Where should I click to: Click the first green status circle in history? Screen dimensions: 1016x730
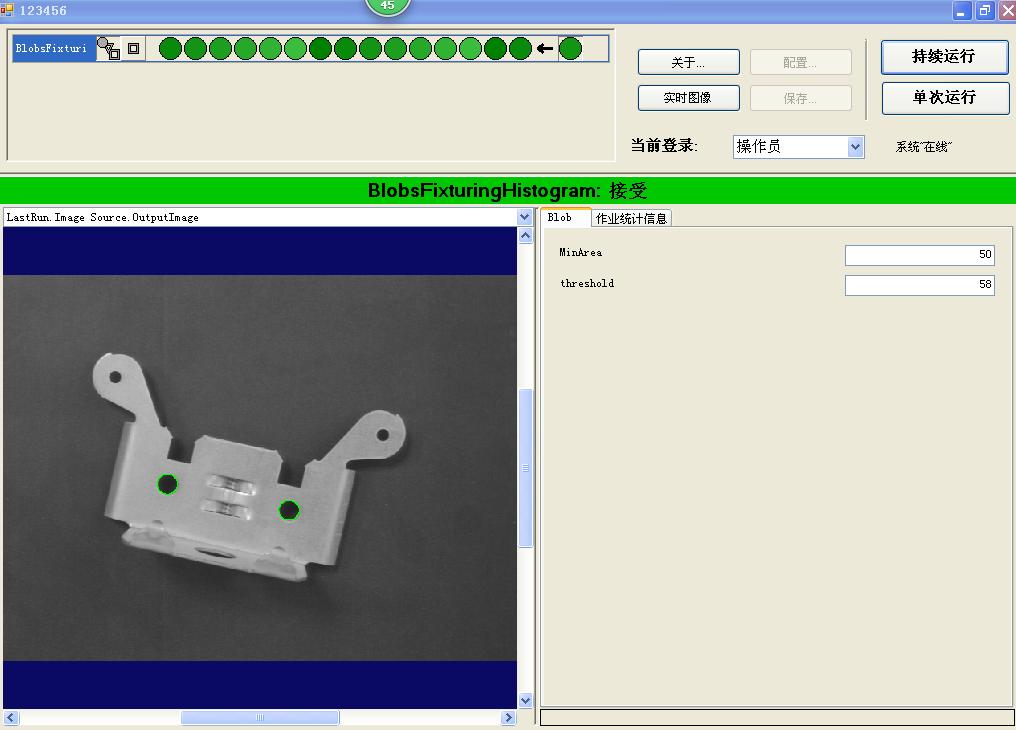click(x=170, y=47)
